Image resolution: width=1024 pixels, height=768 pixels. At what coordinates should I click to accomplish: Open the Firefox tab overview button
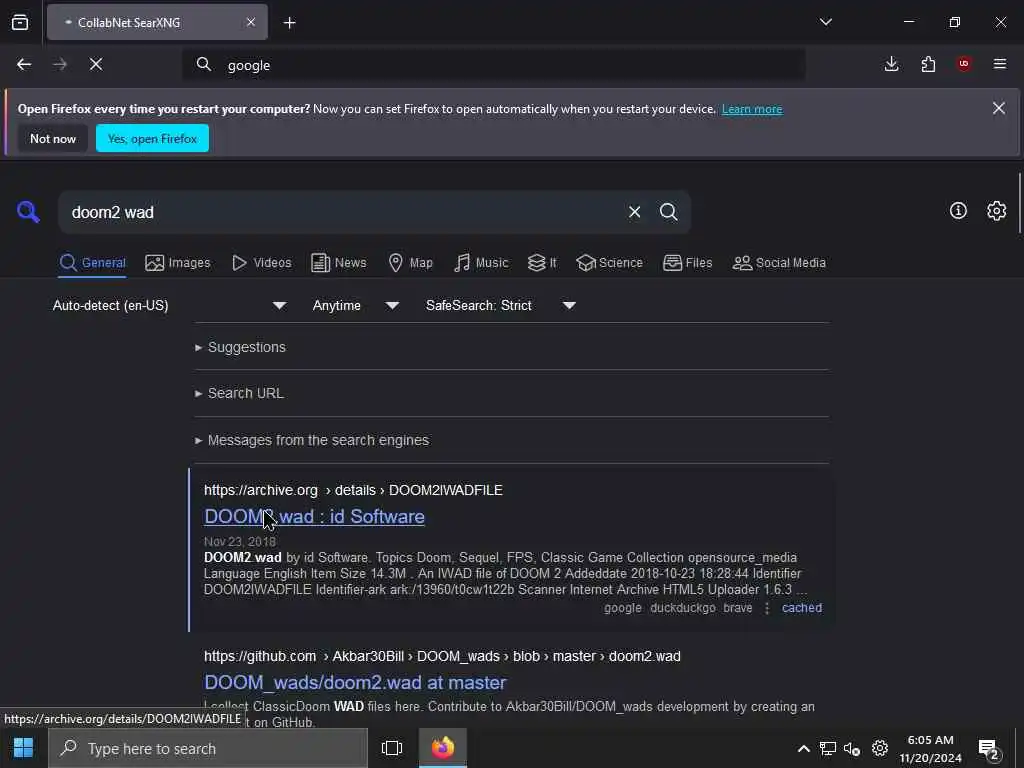[x=20, y=22]
